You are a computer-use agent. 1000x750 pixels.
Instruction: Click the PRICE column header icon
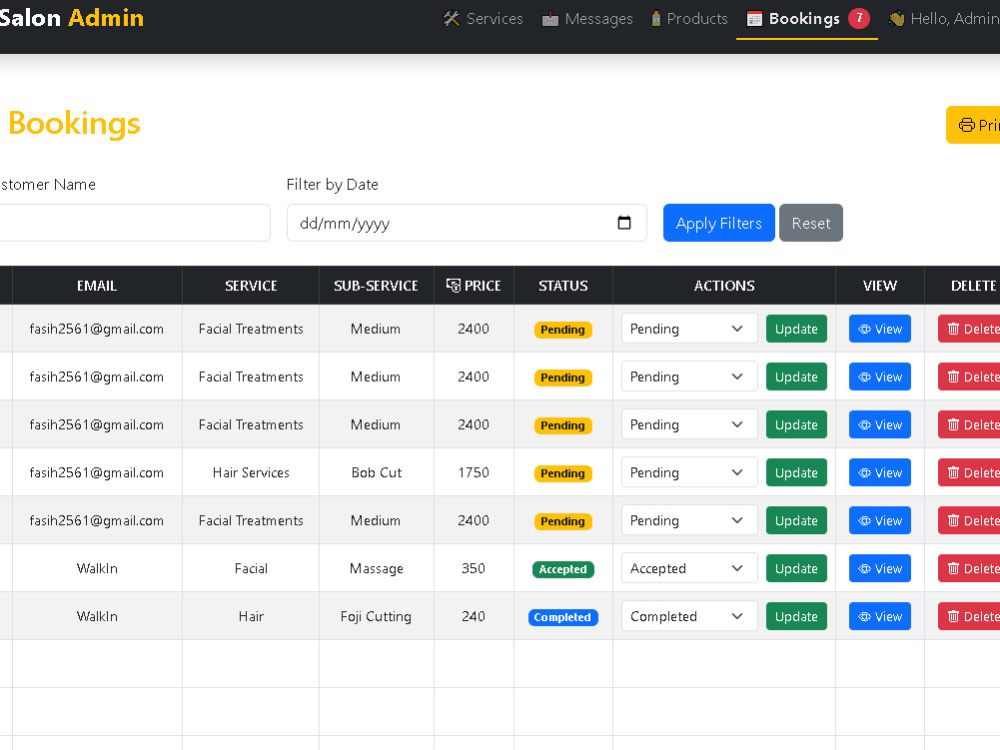click(453, 286)
